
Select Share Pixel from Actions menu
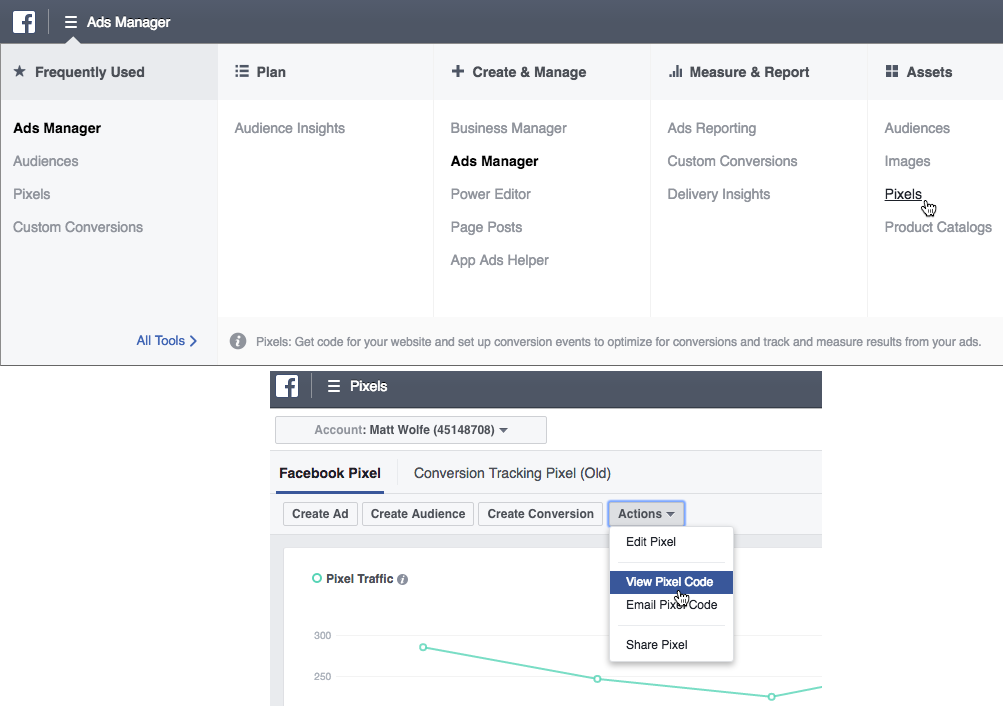click(x=671, y=645)
